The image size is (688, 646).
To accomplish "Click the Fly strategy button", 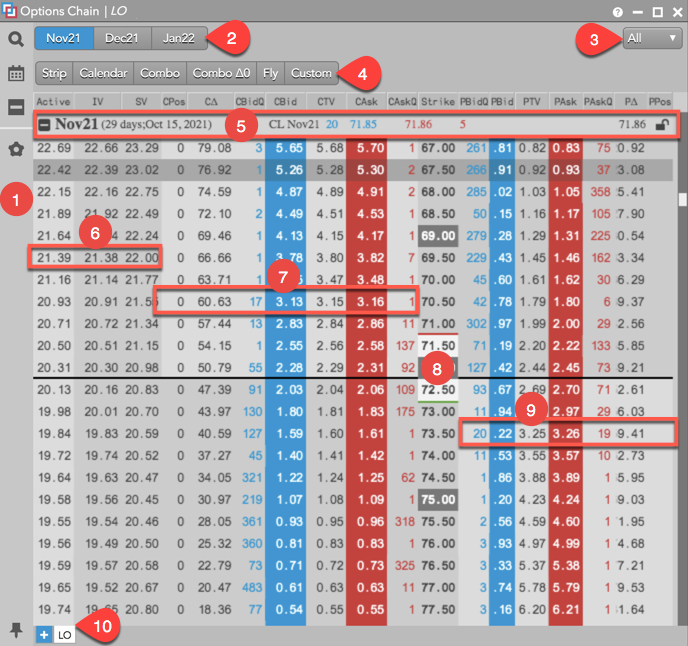I will coord(270,73).
